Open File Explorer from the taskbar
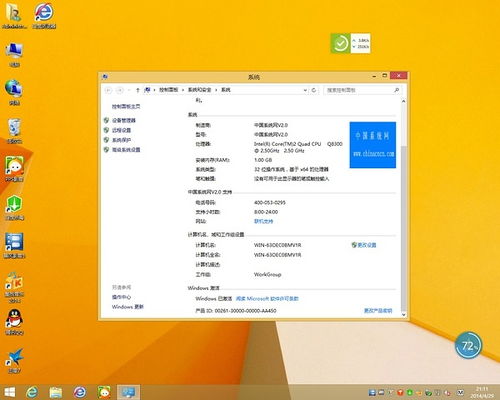Viewport: 500px width, 400px height. tap(56, 392)
